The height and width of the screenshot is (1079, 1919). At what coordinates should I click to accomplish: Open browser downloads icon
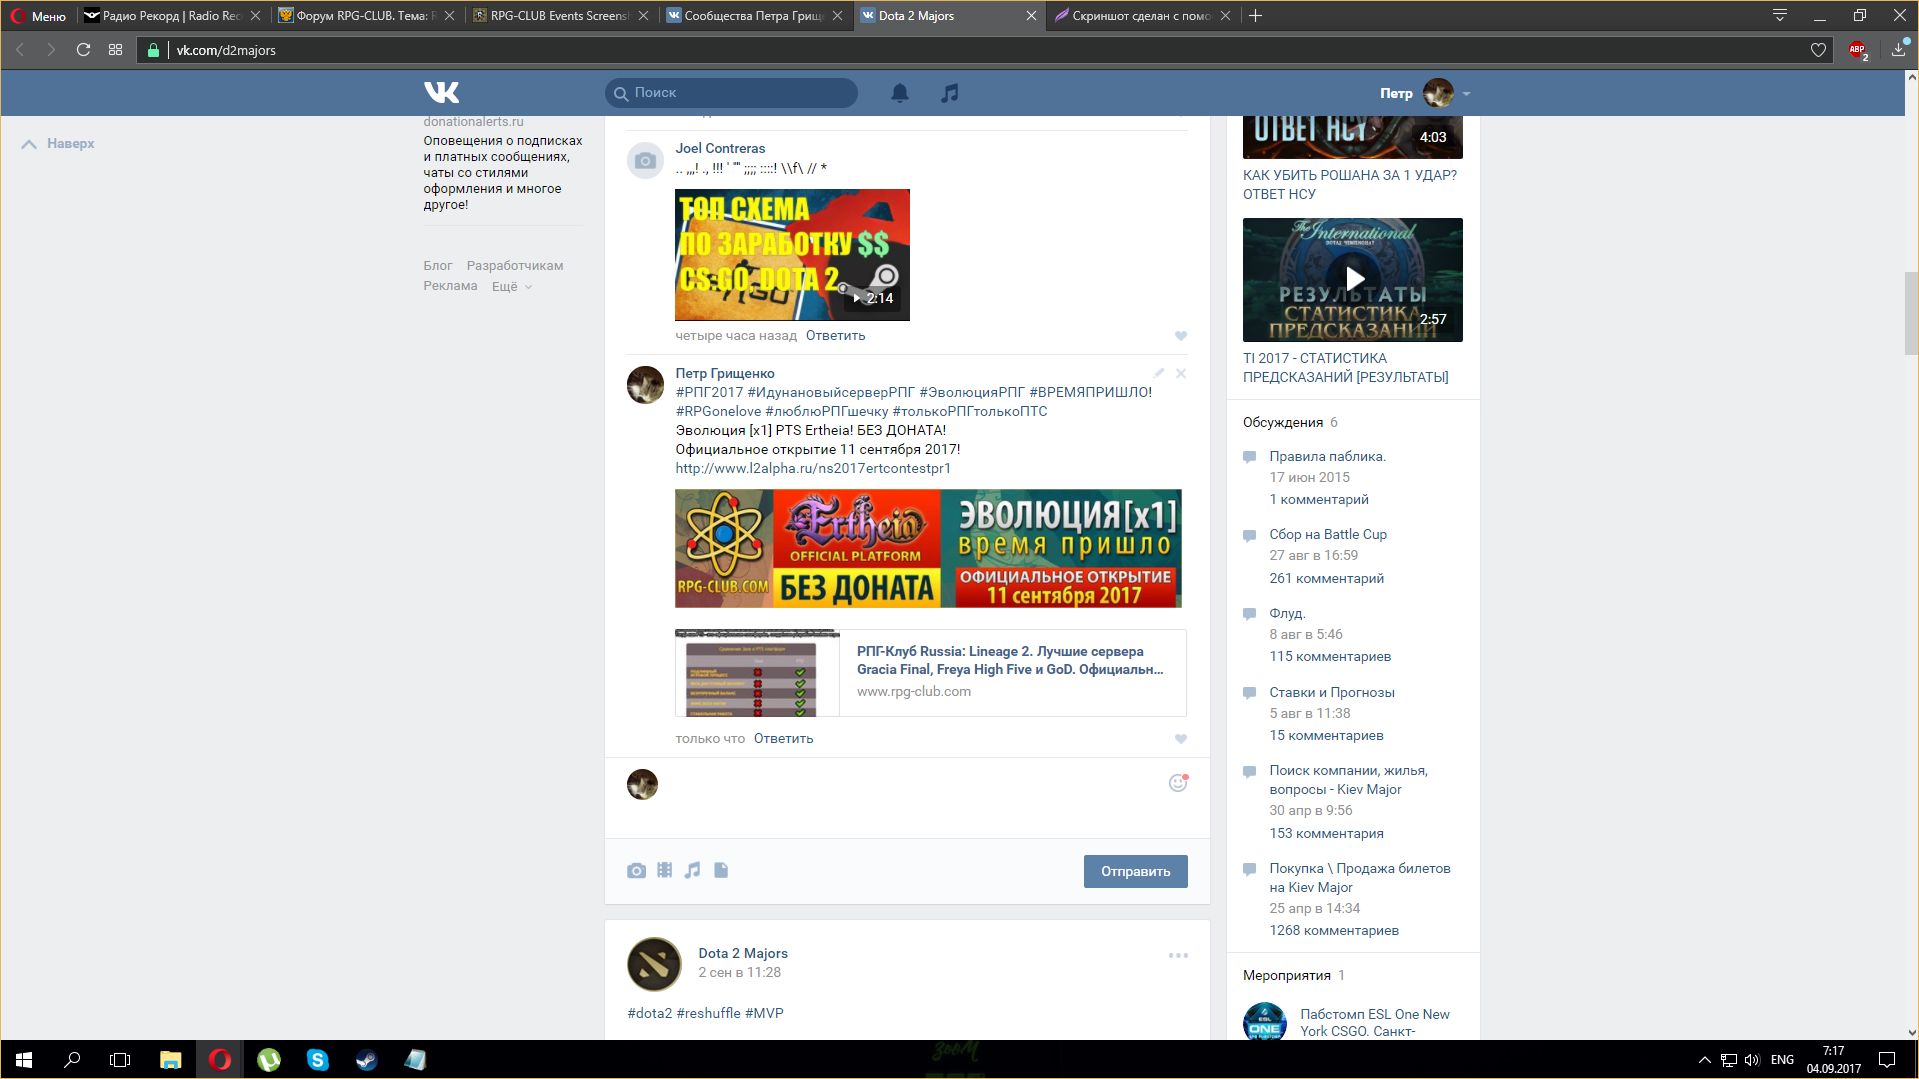click(x=1898, y=50)
